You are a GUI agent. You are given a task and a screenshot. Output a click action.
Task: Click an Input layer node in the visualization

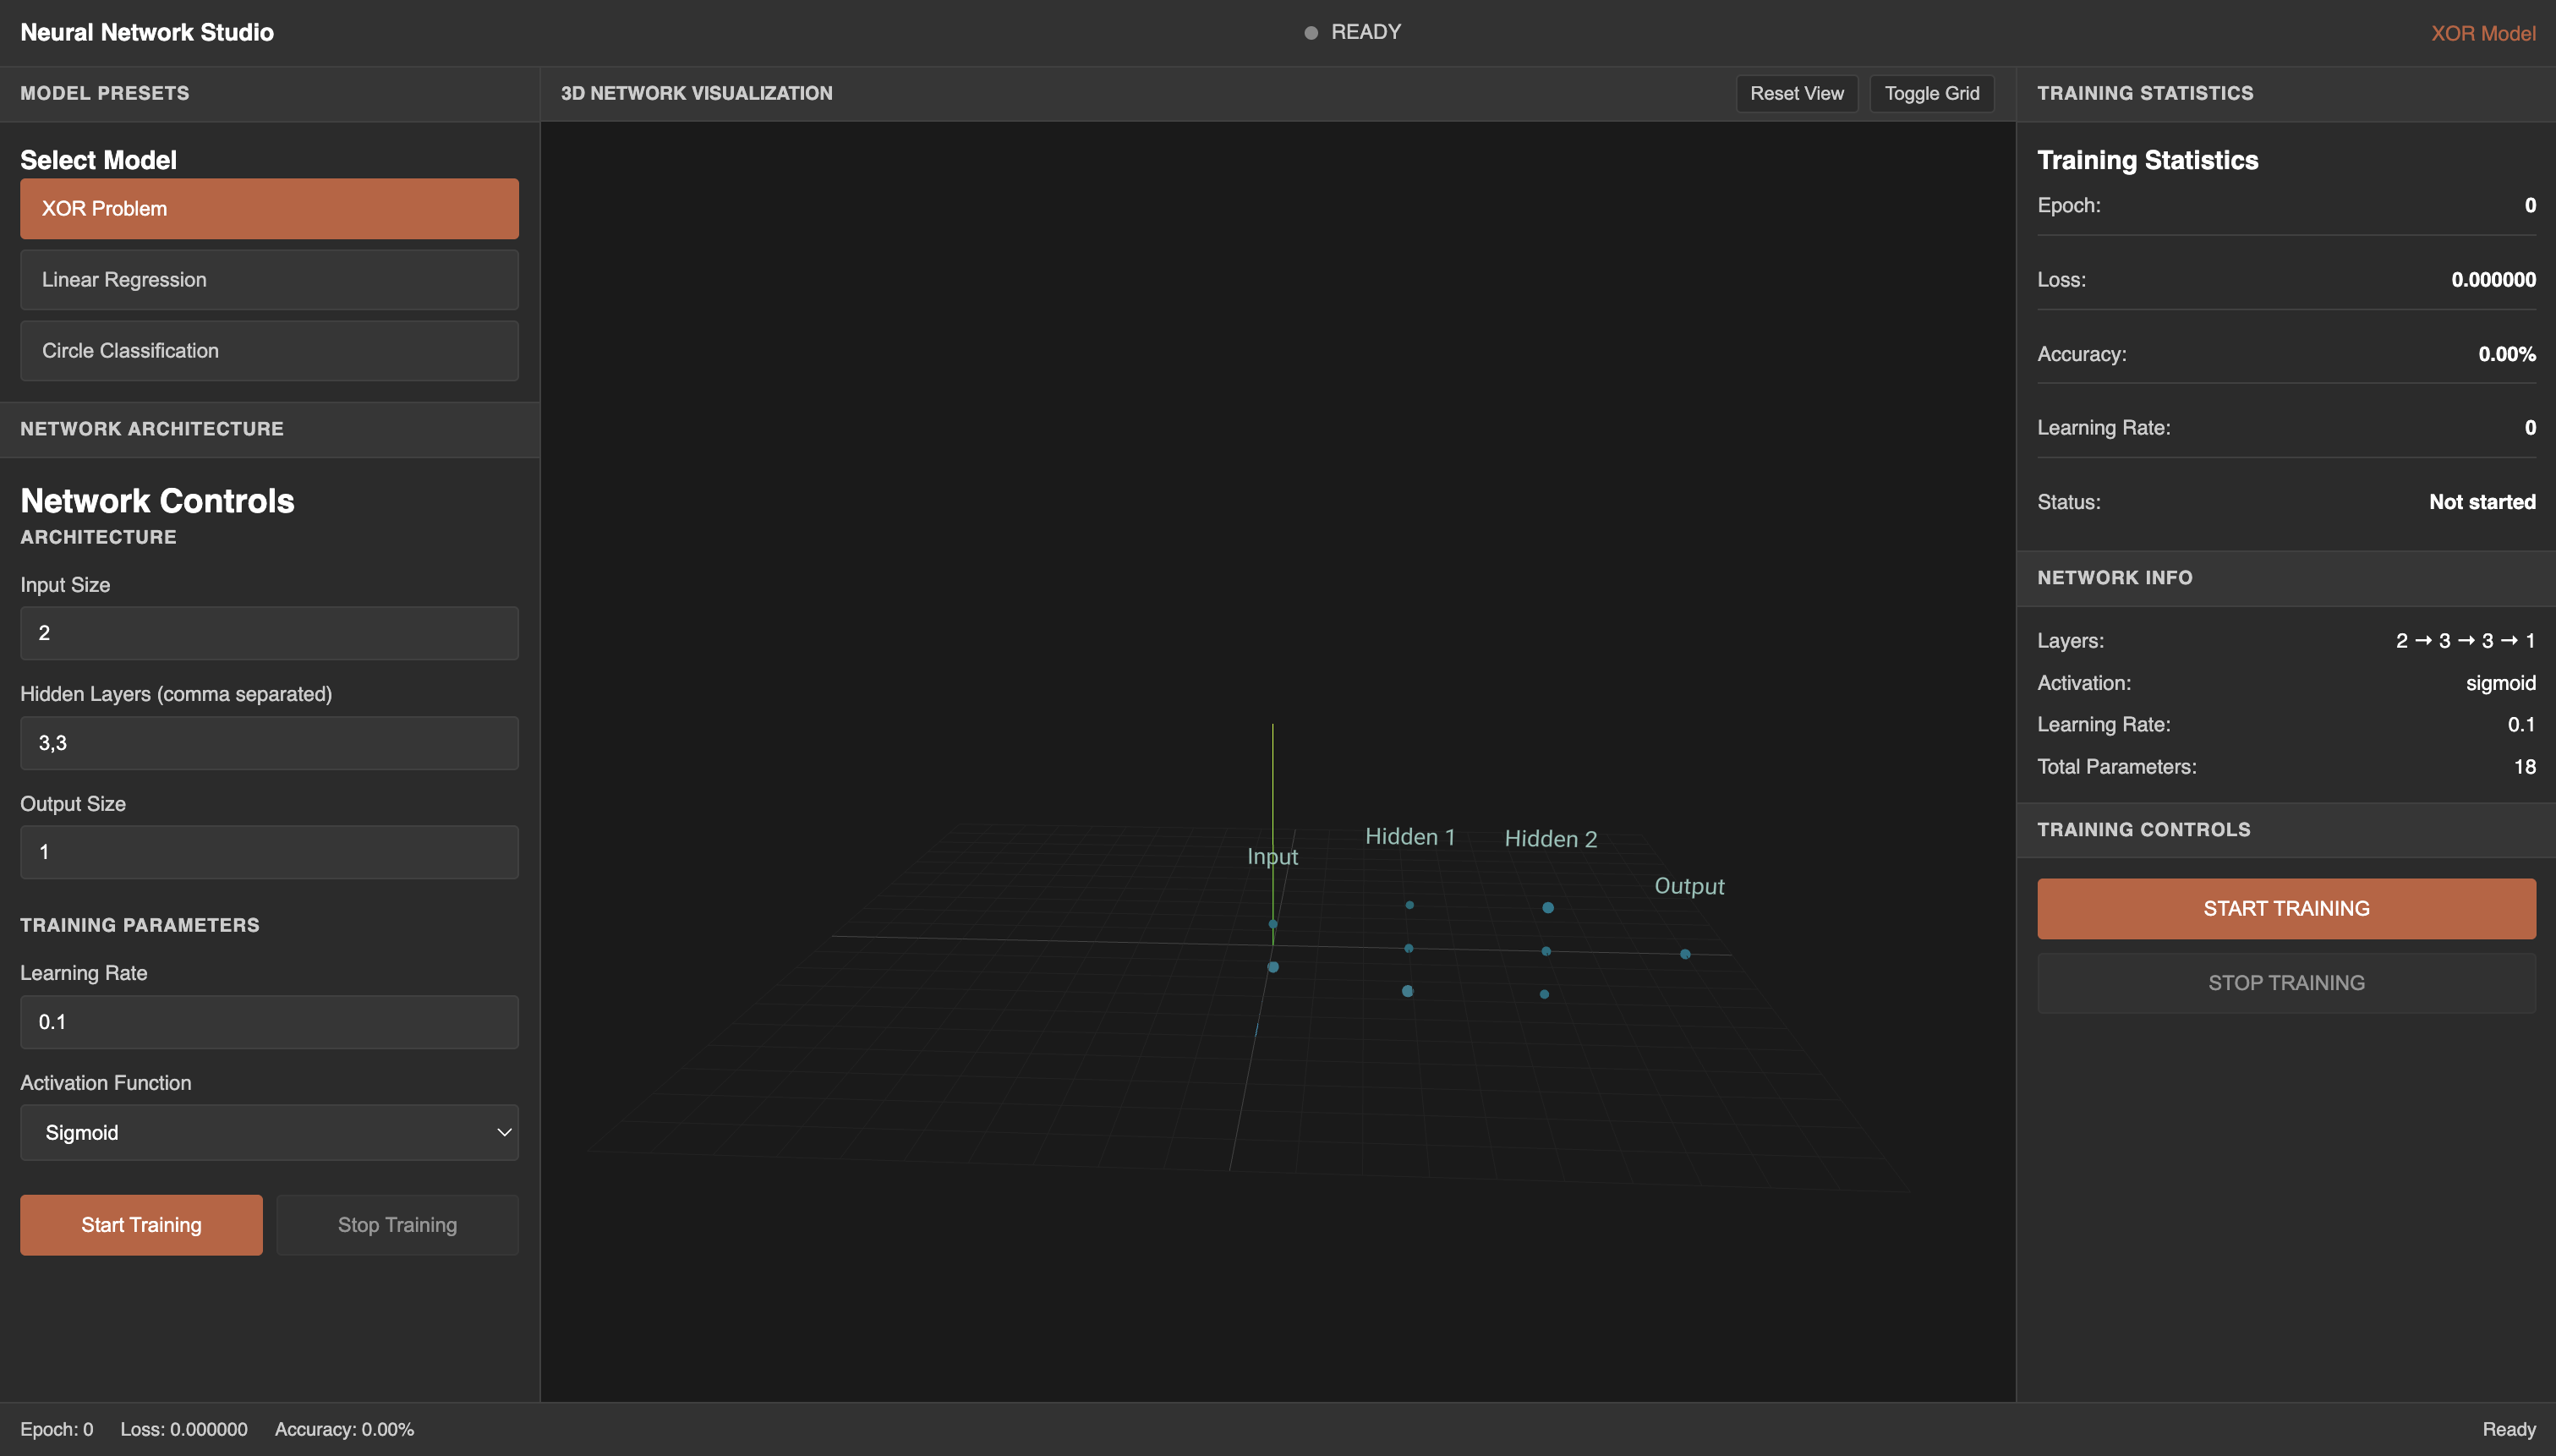tap(1274, 924)
